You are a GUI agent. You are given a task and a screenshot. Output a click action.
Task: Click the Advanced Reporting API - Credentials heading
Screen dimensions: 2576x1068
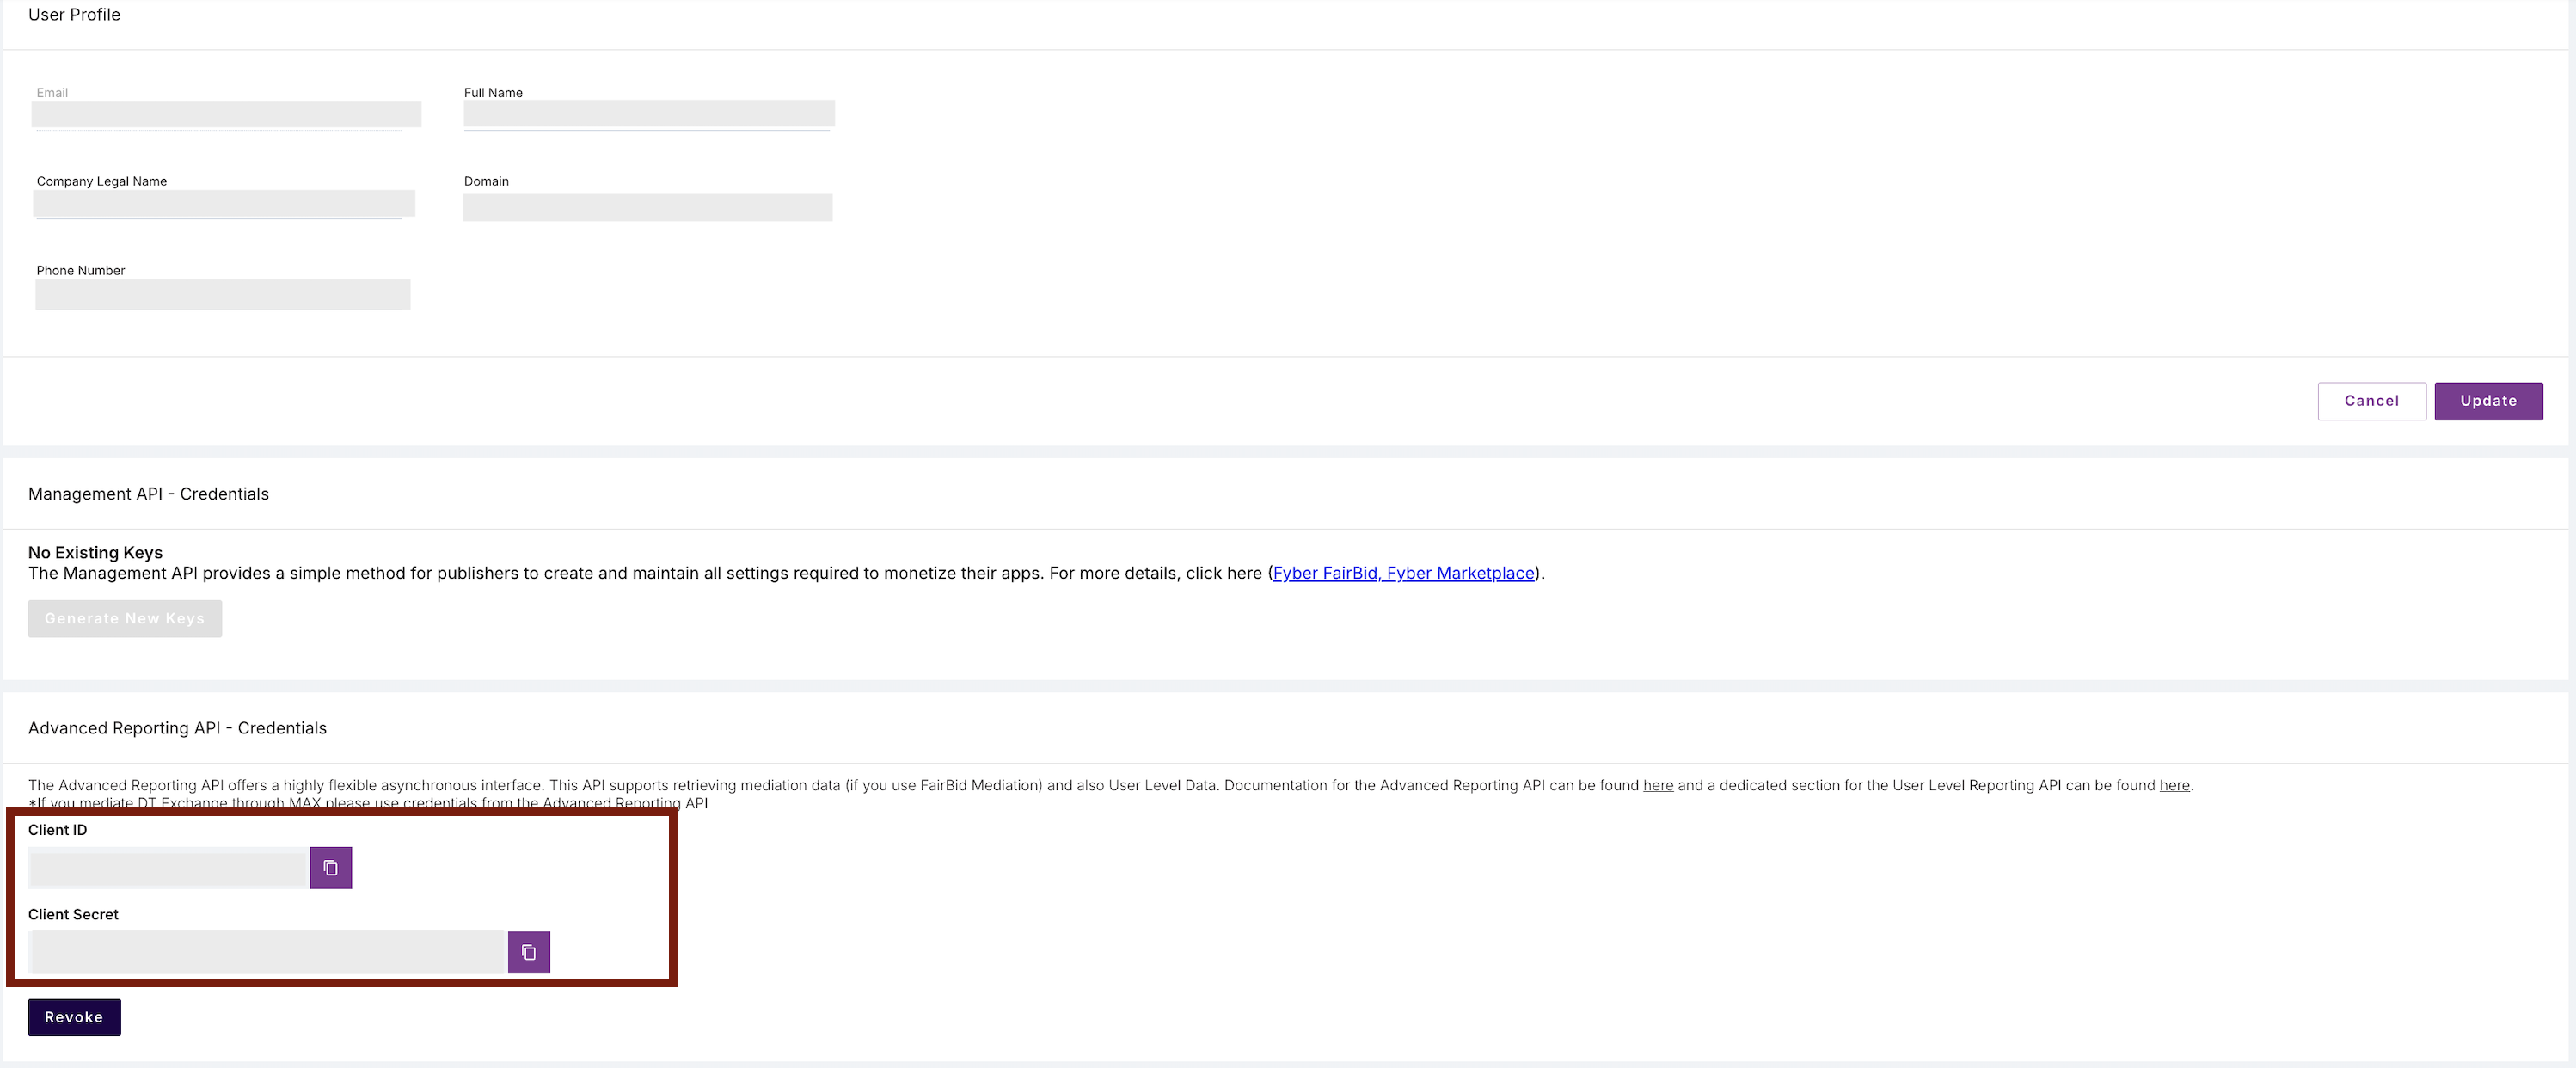tap(177, 727)
